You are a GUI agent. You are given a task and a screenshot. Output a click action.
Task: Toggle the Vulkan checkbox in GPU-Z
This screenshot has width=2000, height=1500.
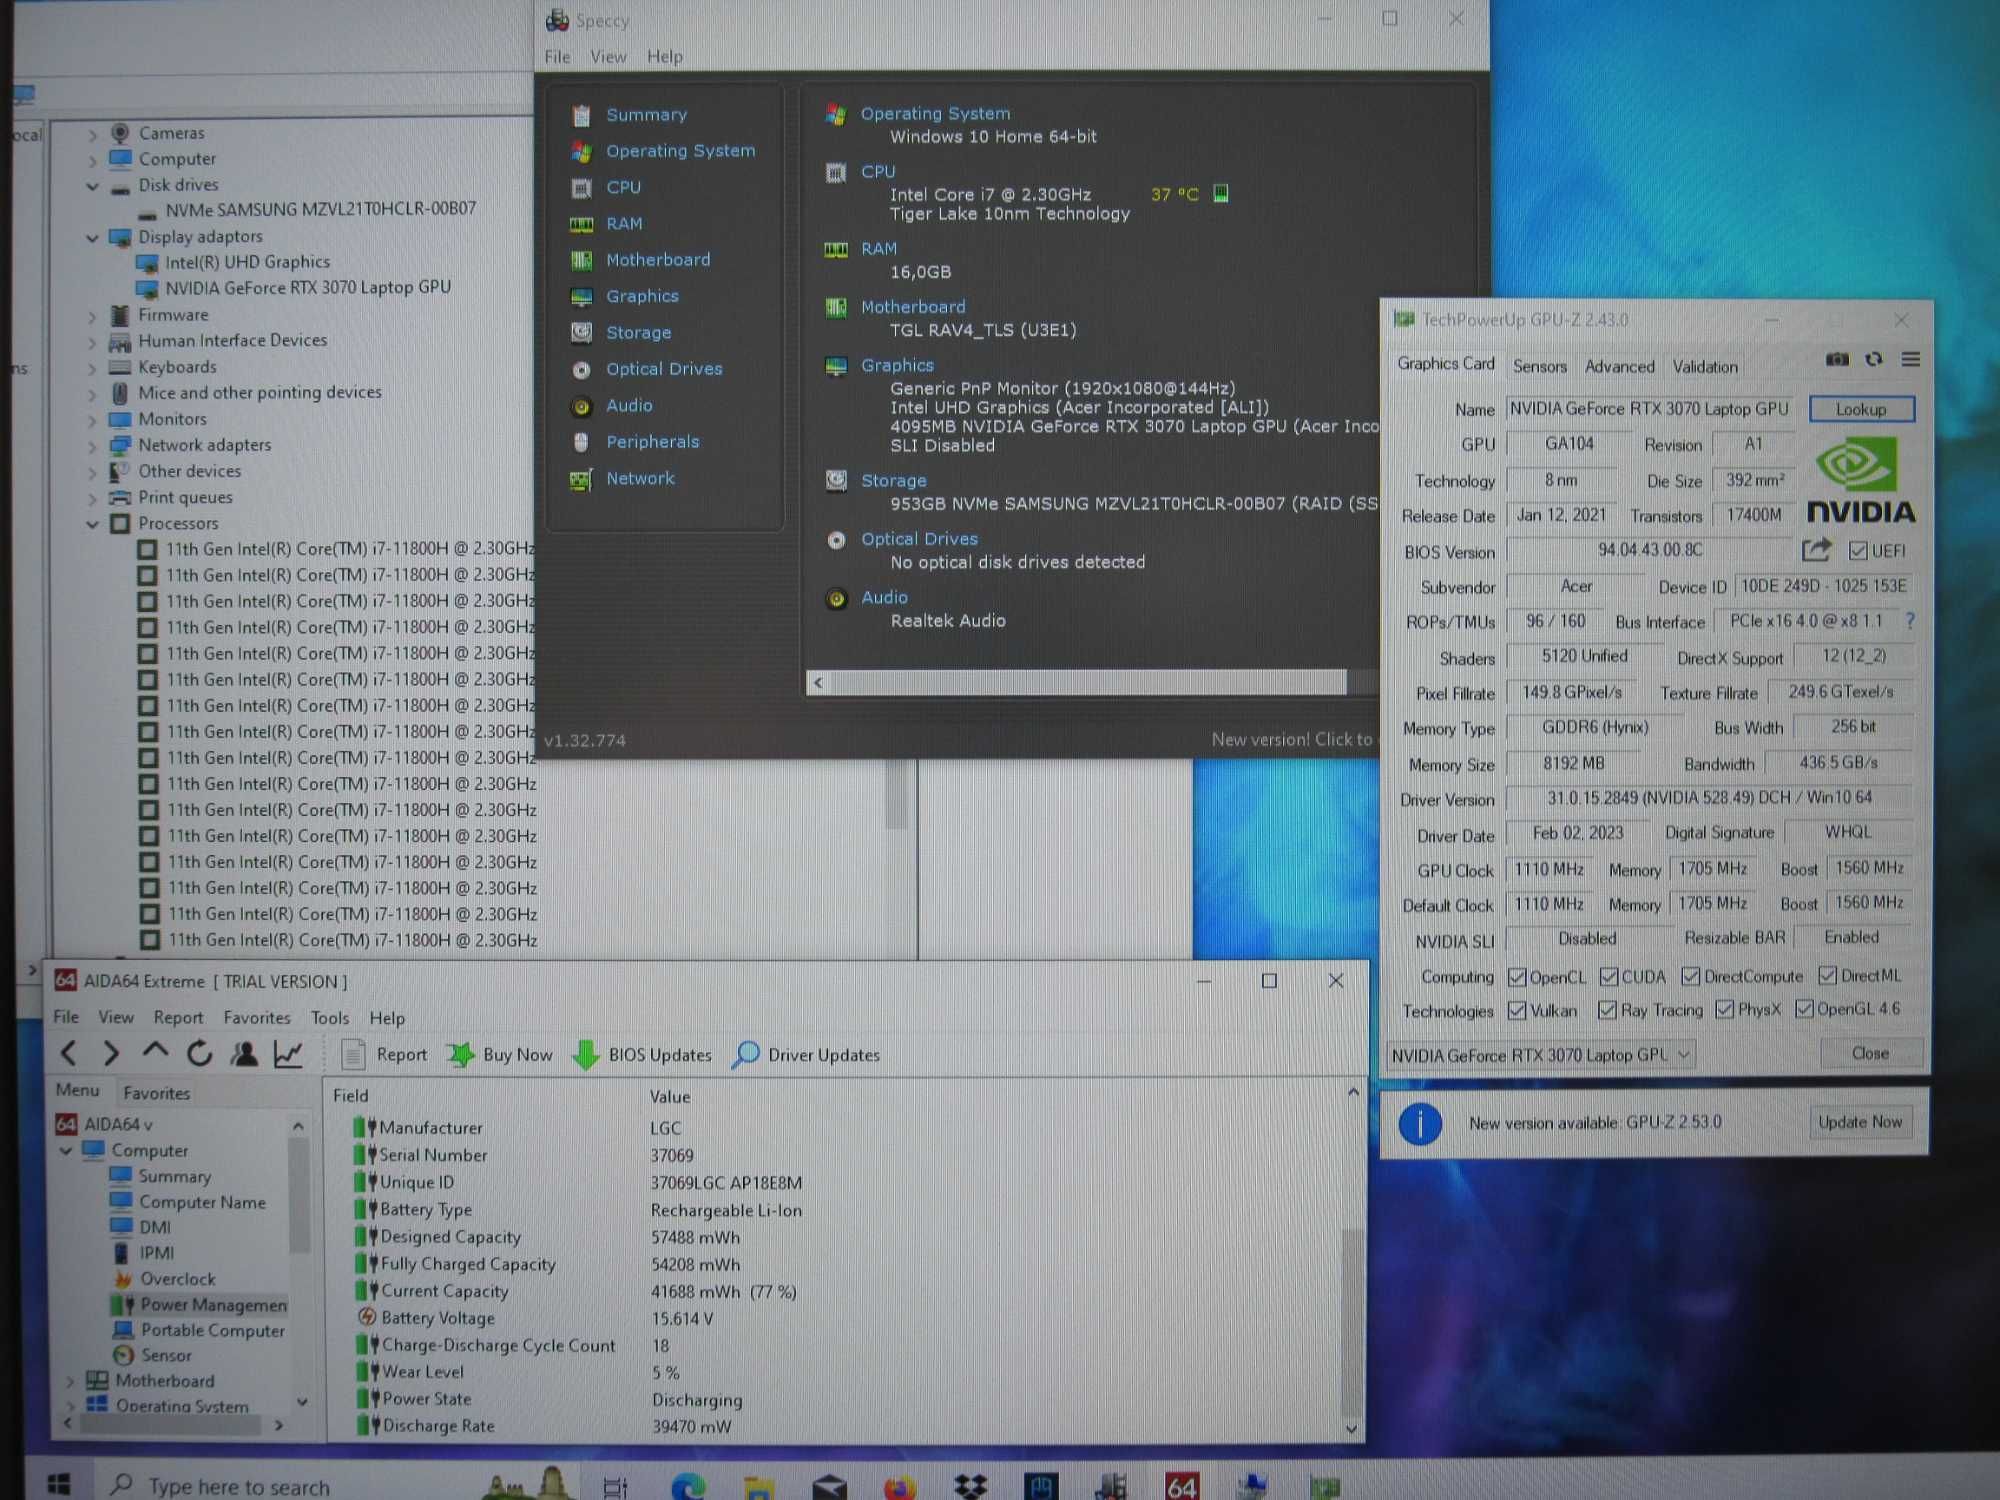pyautogui.click(x=1517, y=1011)
